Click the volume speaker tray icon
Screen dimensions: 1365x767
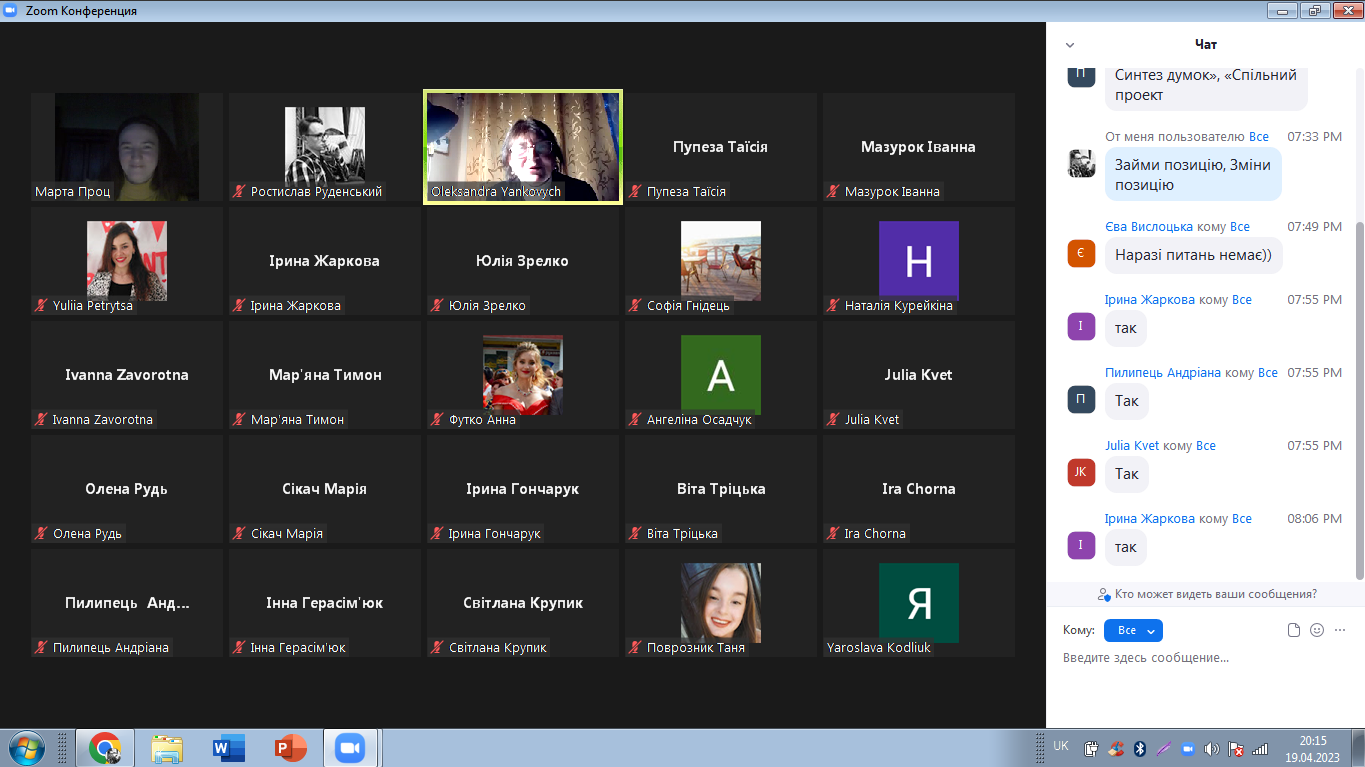pos(1212,748)
